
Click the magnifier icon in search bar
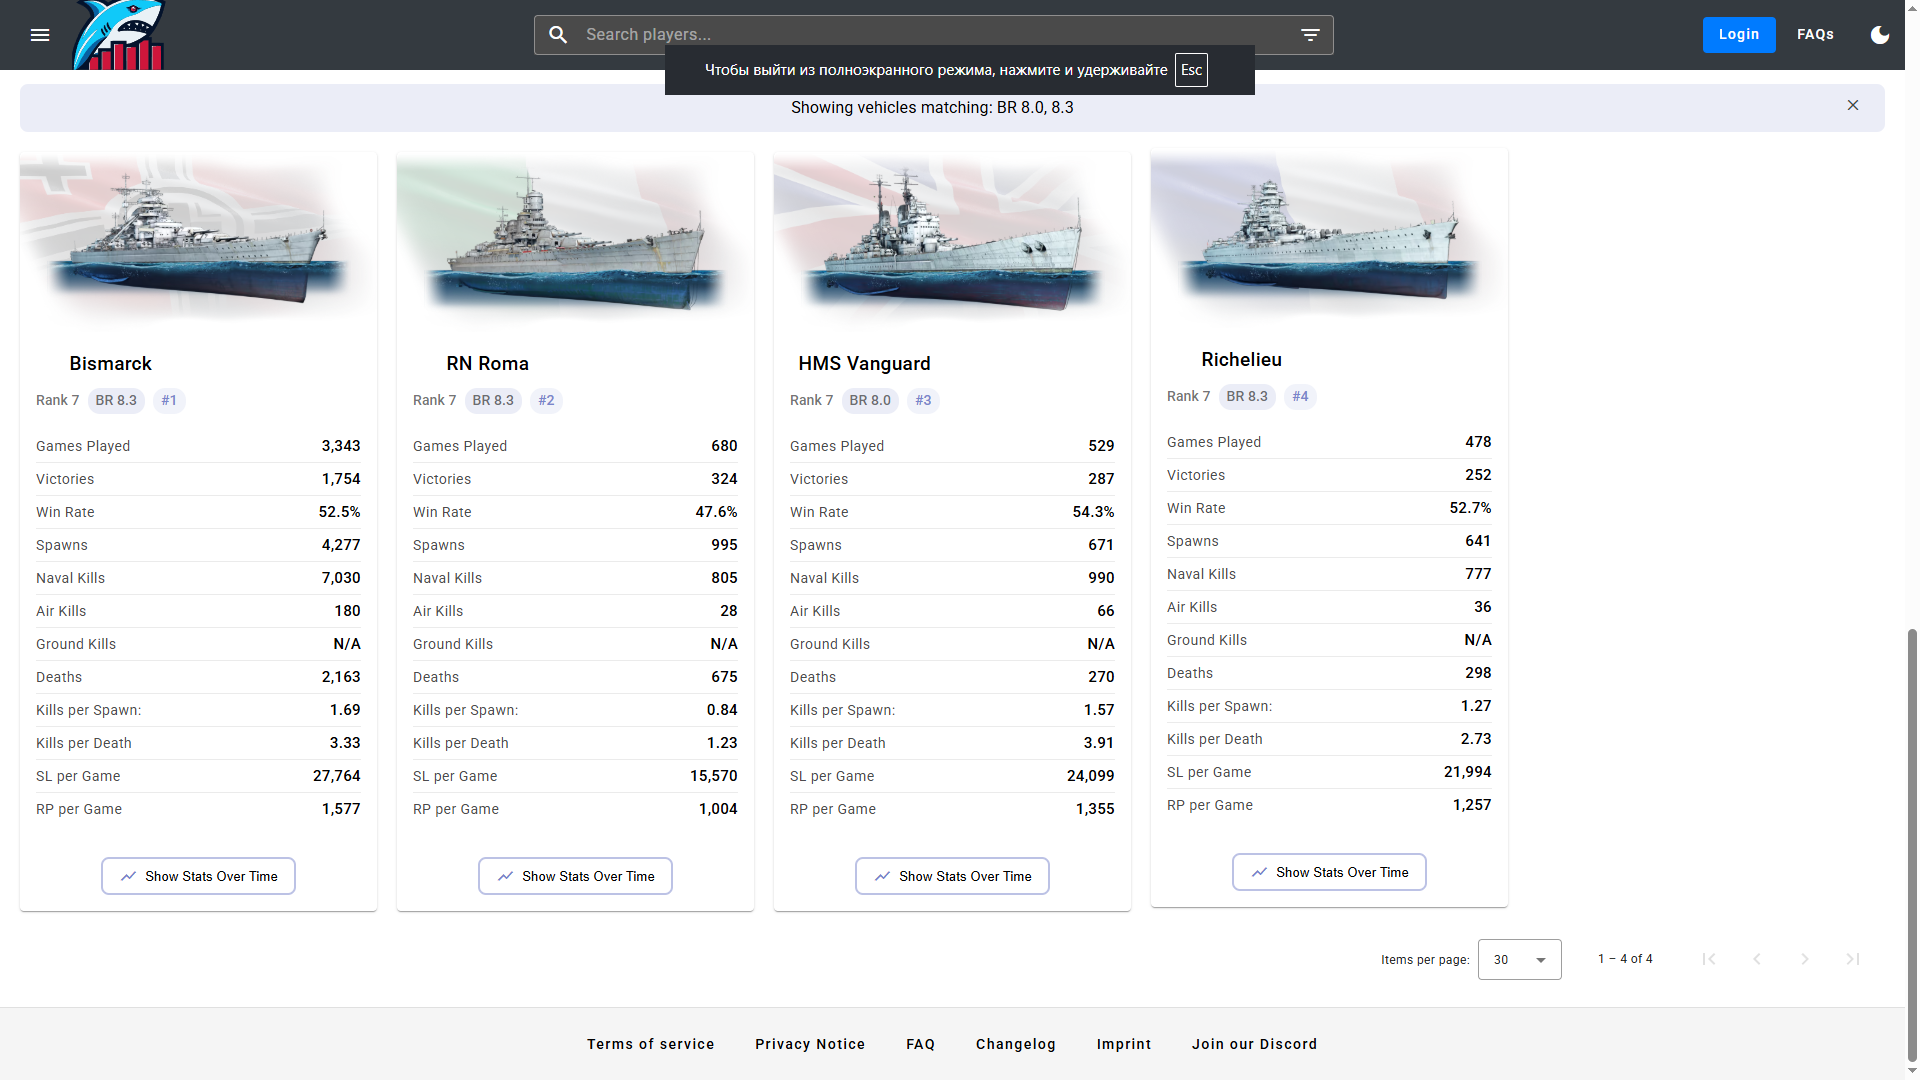click(x=558, y=34)
